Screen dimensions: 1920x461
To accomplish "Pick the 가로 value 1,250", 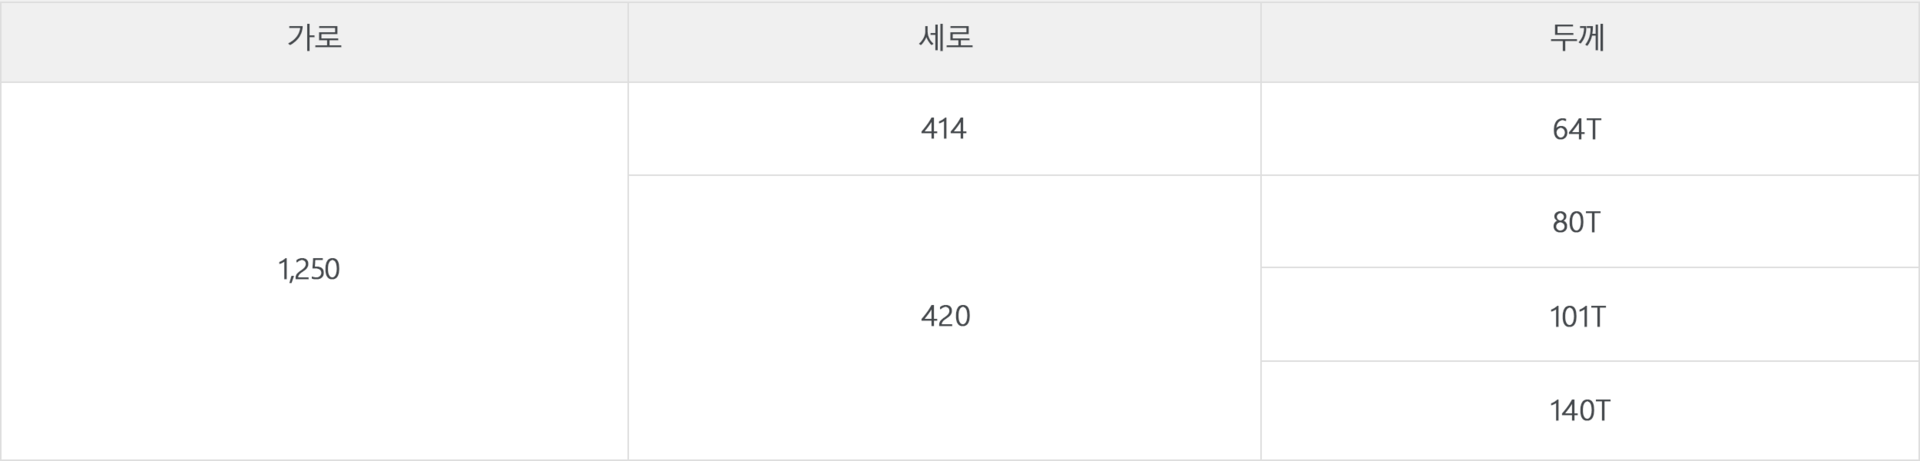I will (x=309, y=269).
